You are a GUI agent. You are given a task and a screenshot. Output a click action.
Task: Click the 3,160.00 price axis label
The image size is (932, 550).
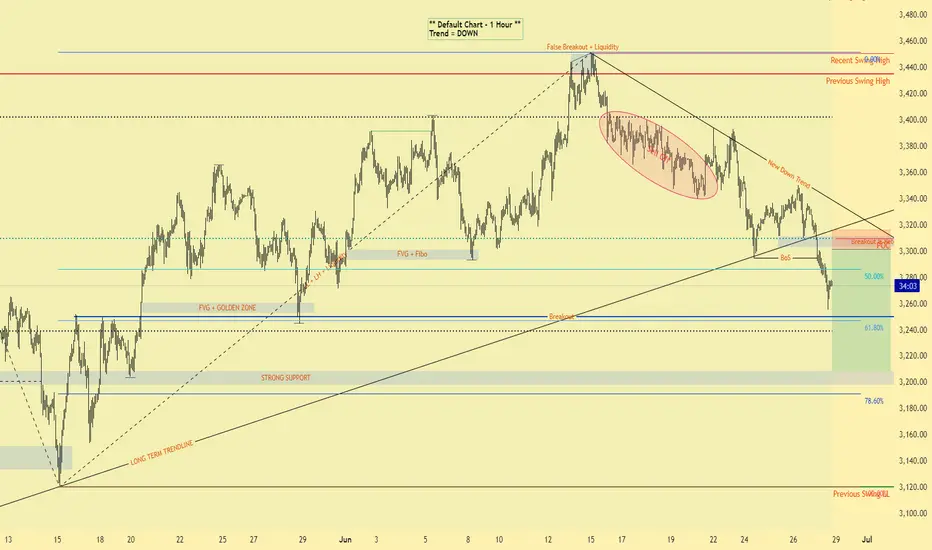pyautogui.click(x=913, y=434)
